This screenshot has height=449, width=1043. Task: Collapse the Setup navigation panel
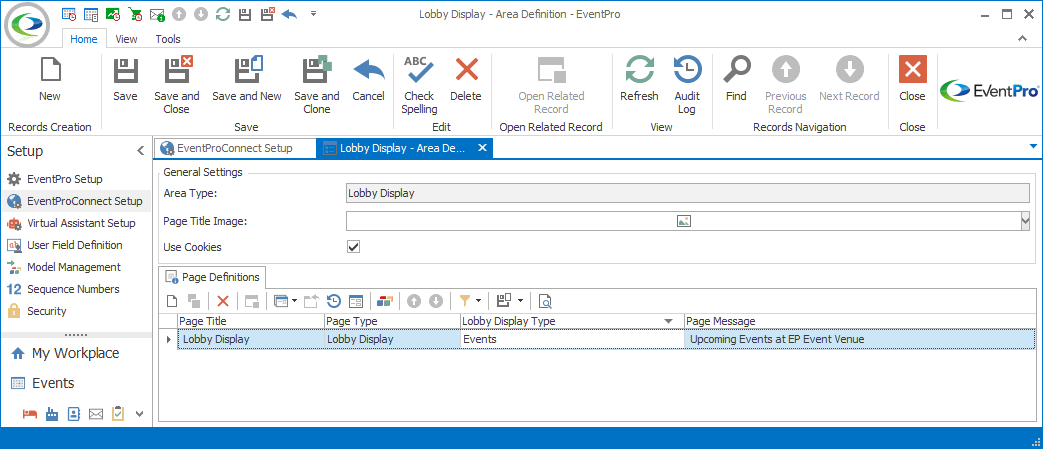140,151
